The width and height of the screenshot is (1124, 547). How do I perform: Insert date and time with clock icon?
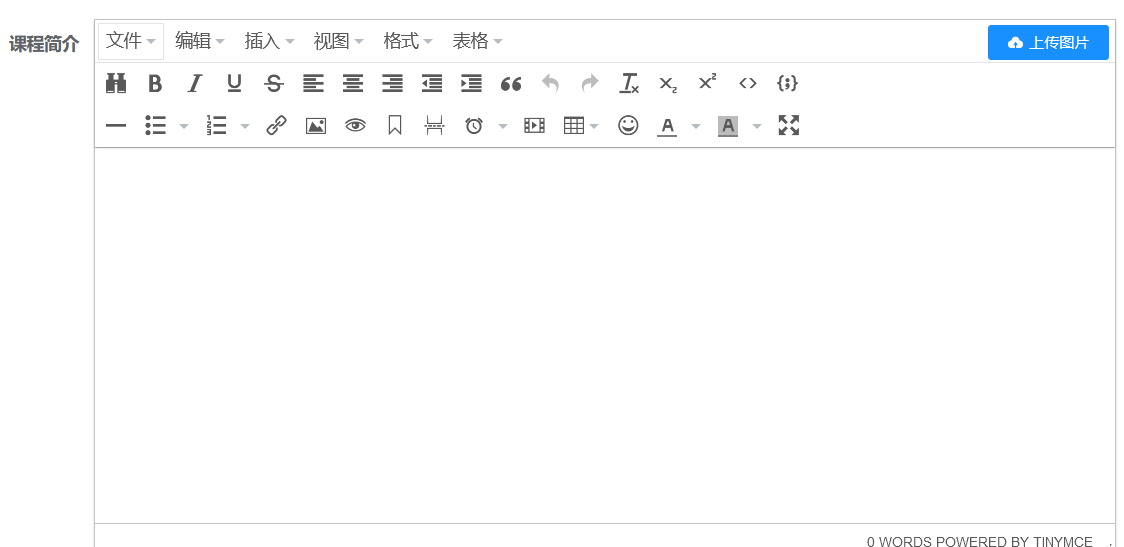pos(474,126)
